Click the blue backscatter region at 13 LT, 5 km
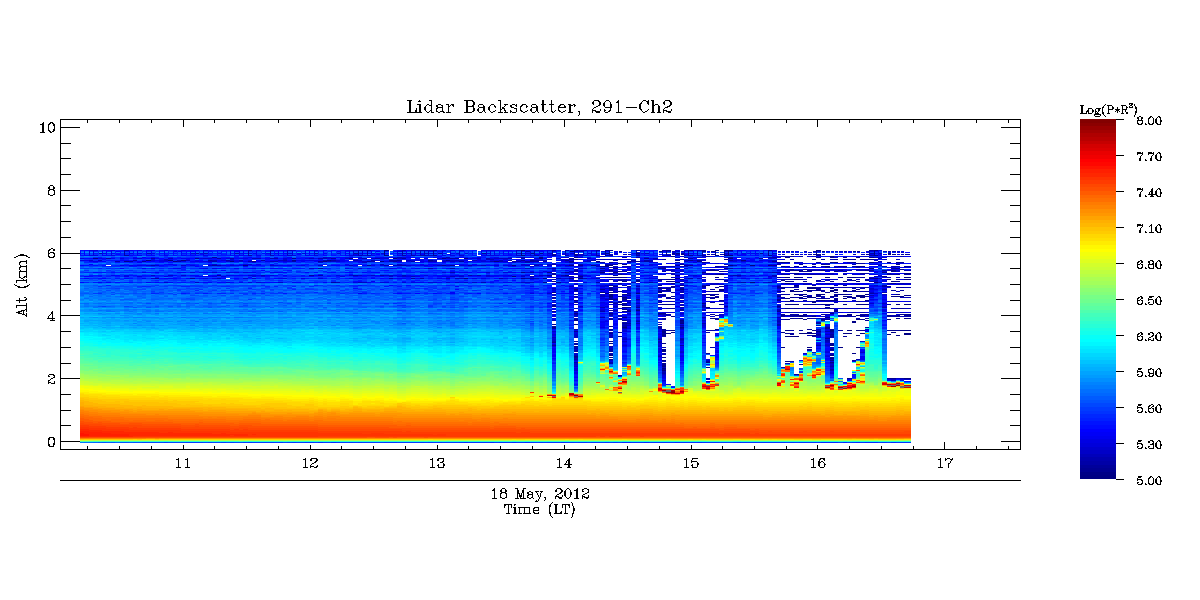Viewport: 1200px width, 600px height. (437, 284)
